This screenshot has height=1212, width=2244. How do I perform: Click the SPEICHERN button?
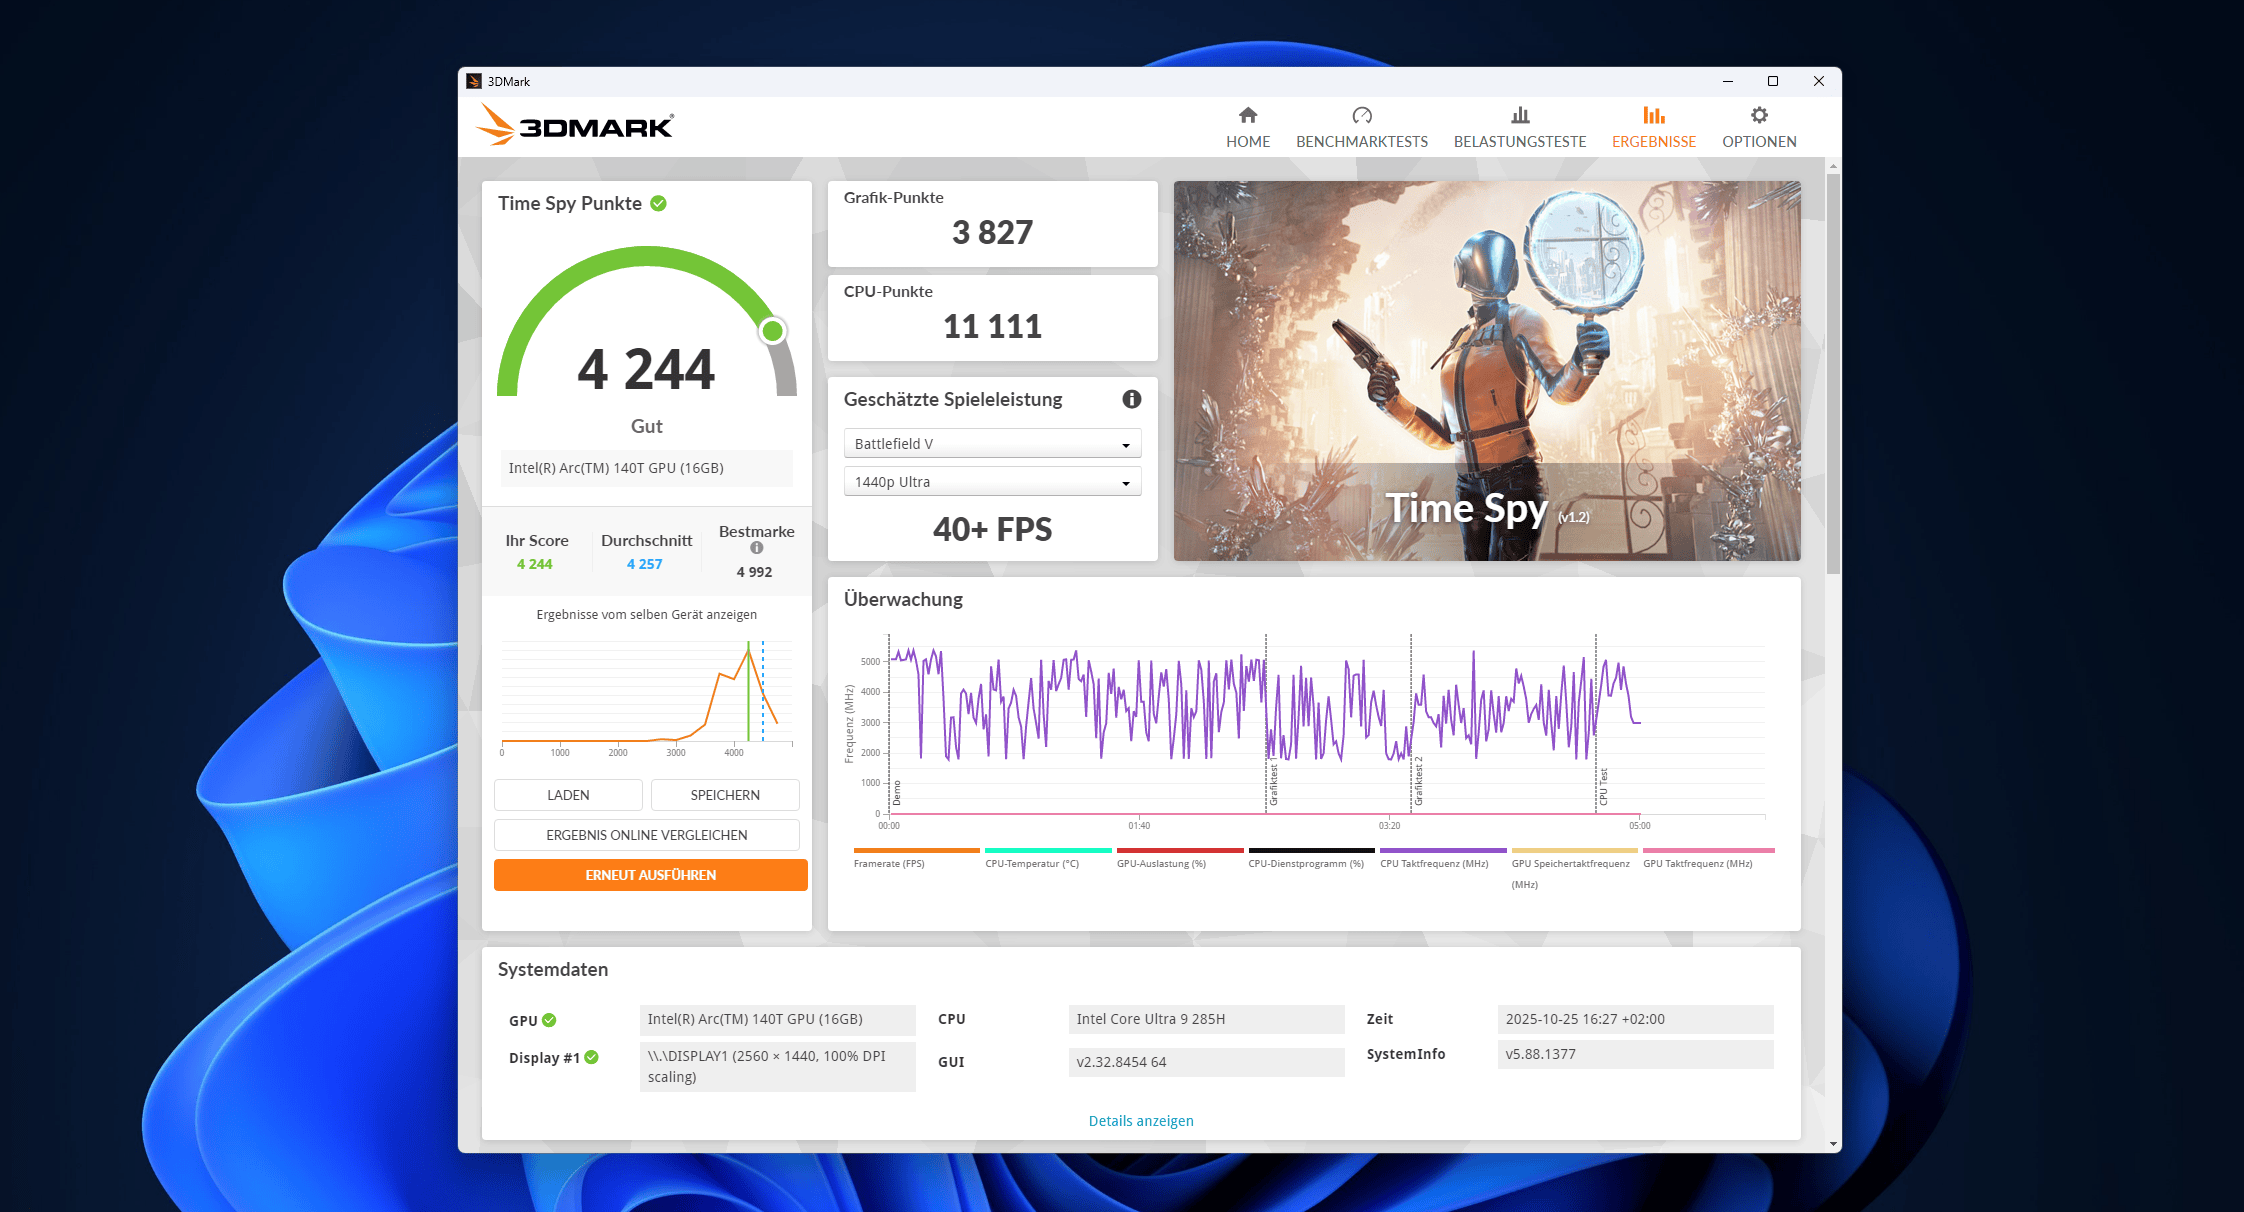[x=725, y=795]
